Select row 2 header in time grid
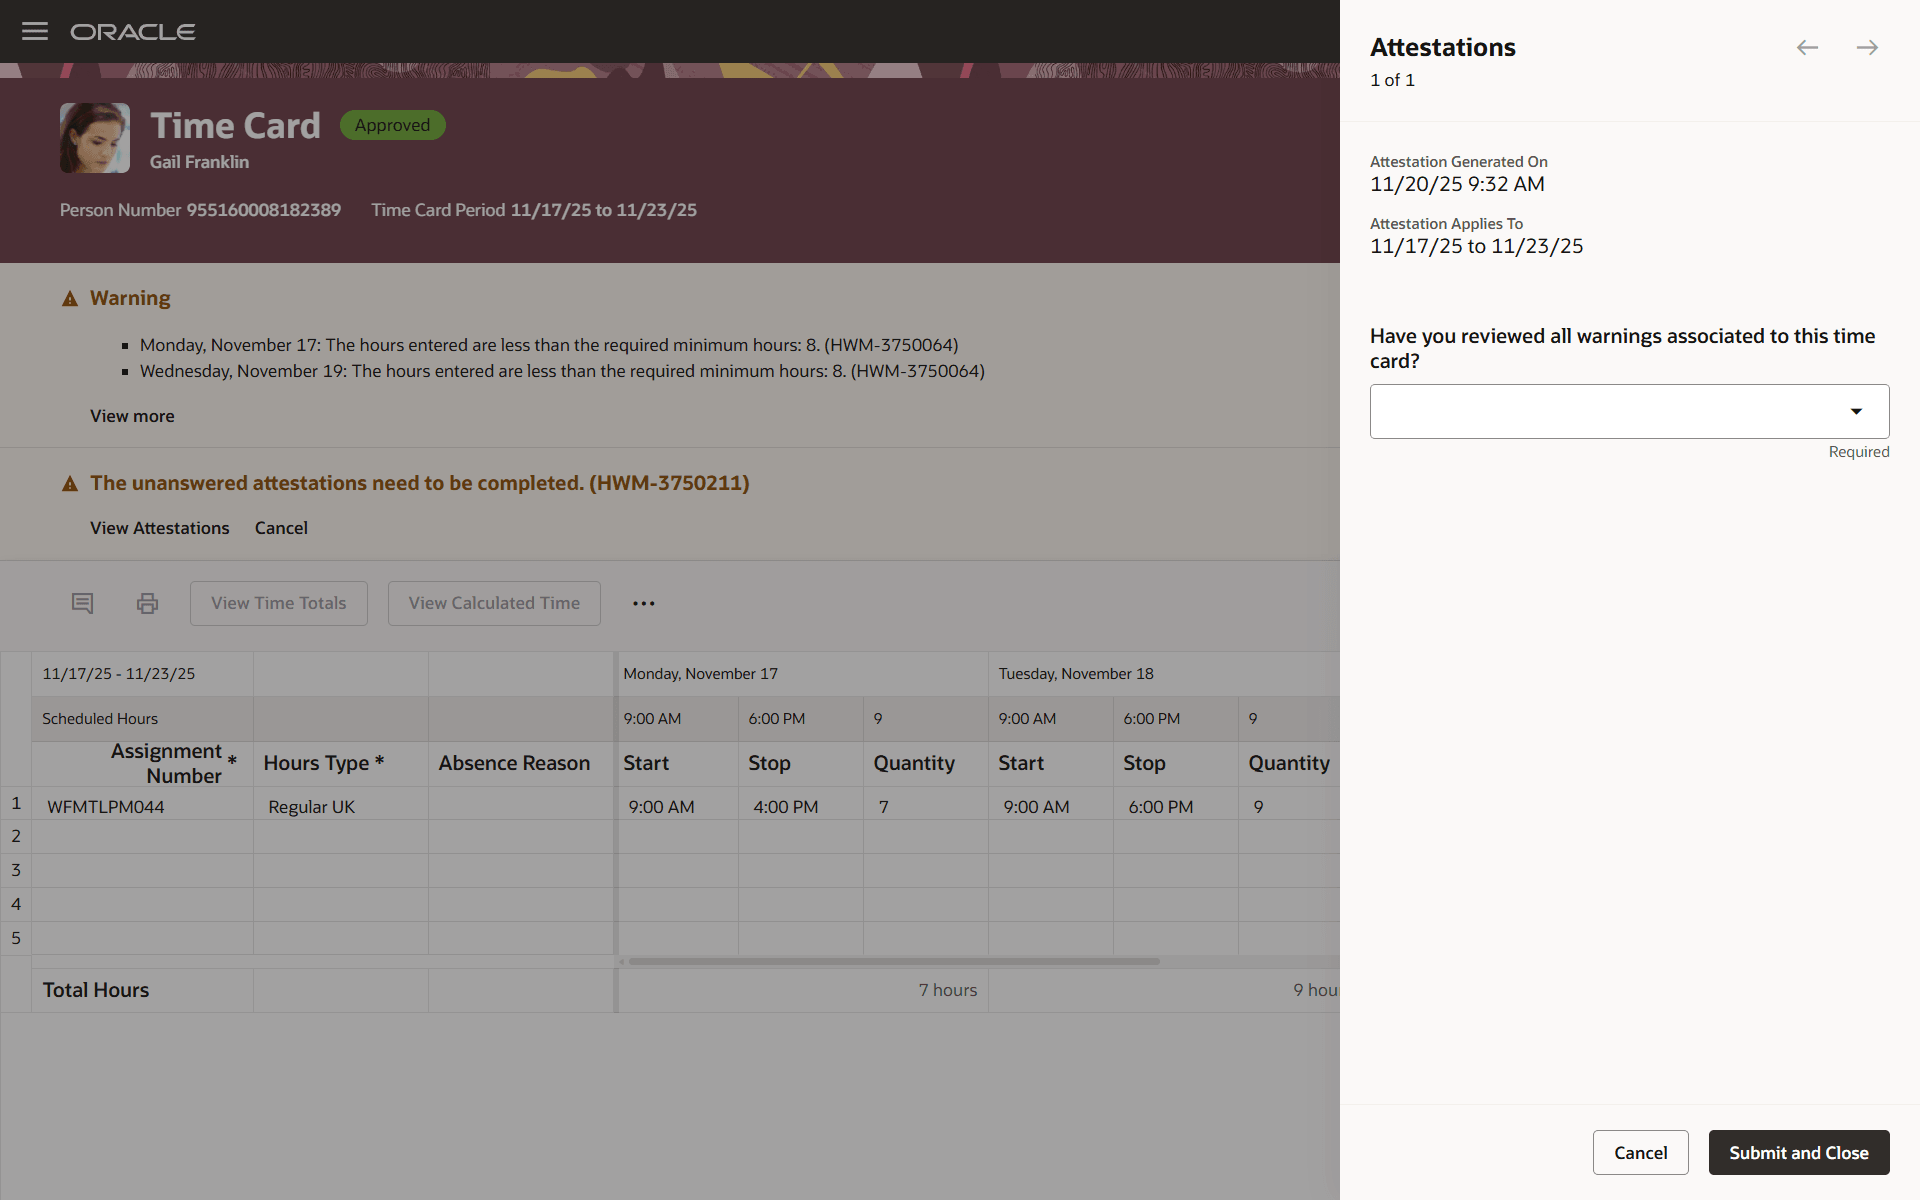Viewport: 1920px width, 1200px height. point(16,836)
